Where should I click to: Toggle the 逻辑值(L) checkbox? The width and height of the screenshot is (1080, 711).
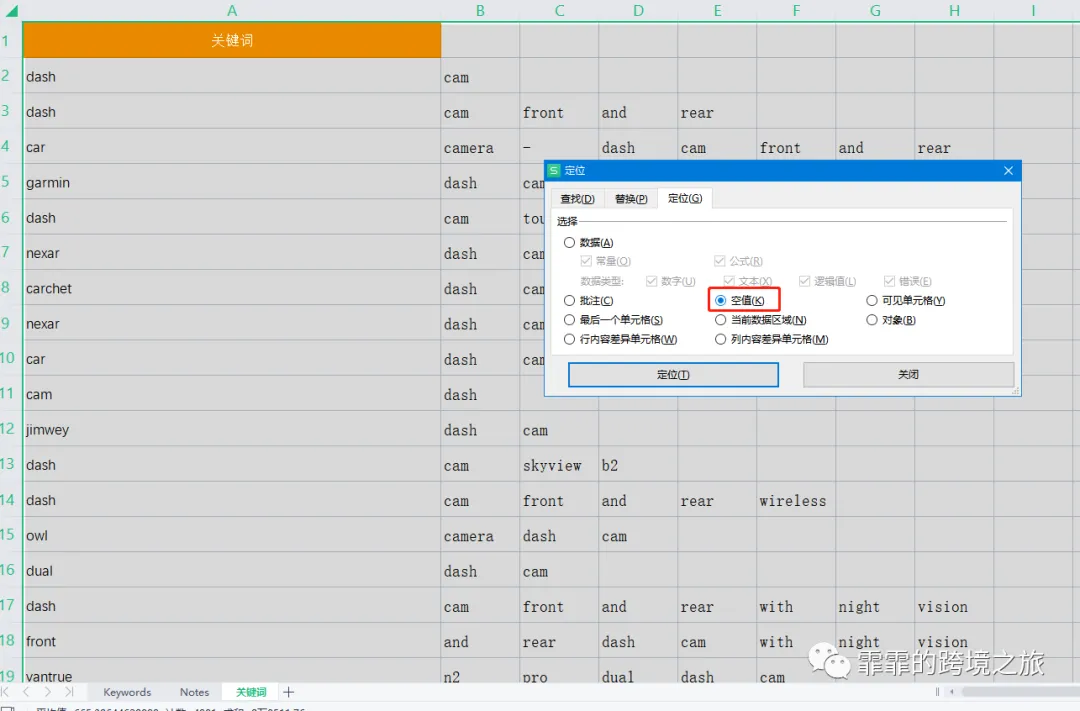click(804, 280)
